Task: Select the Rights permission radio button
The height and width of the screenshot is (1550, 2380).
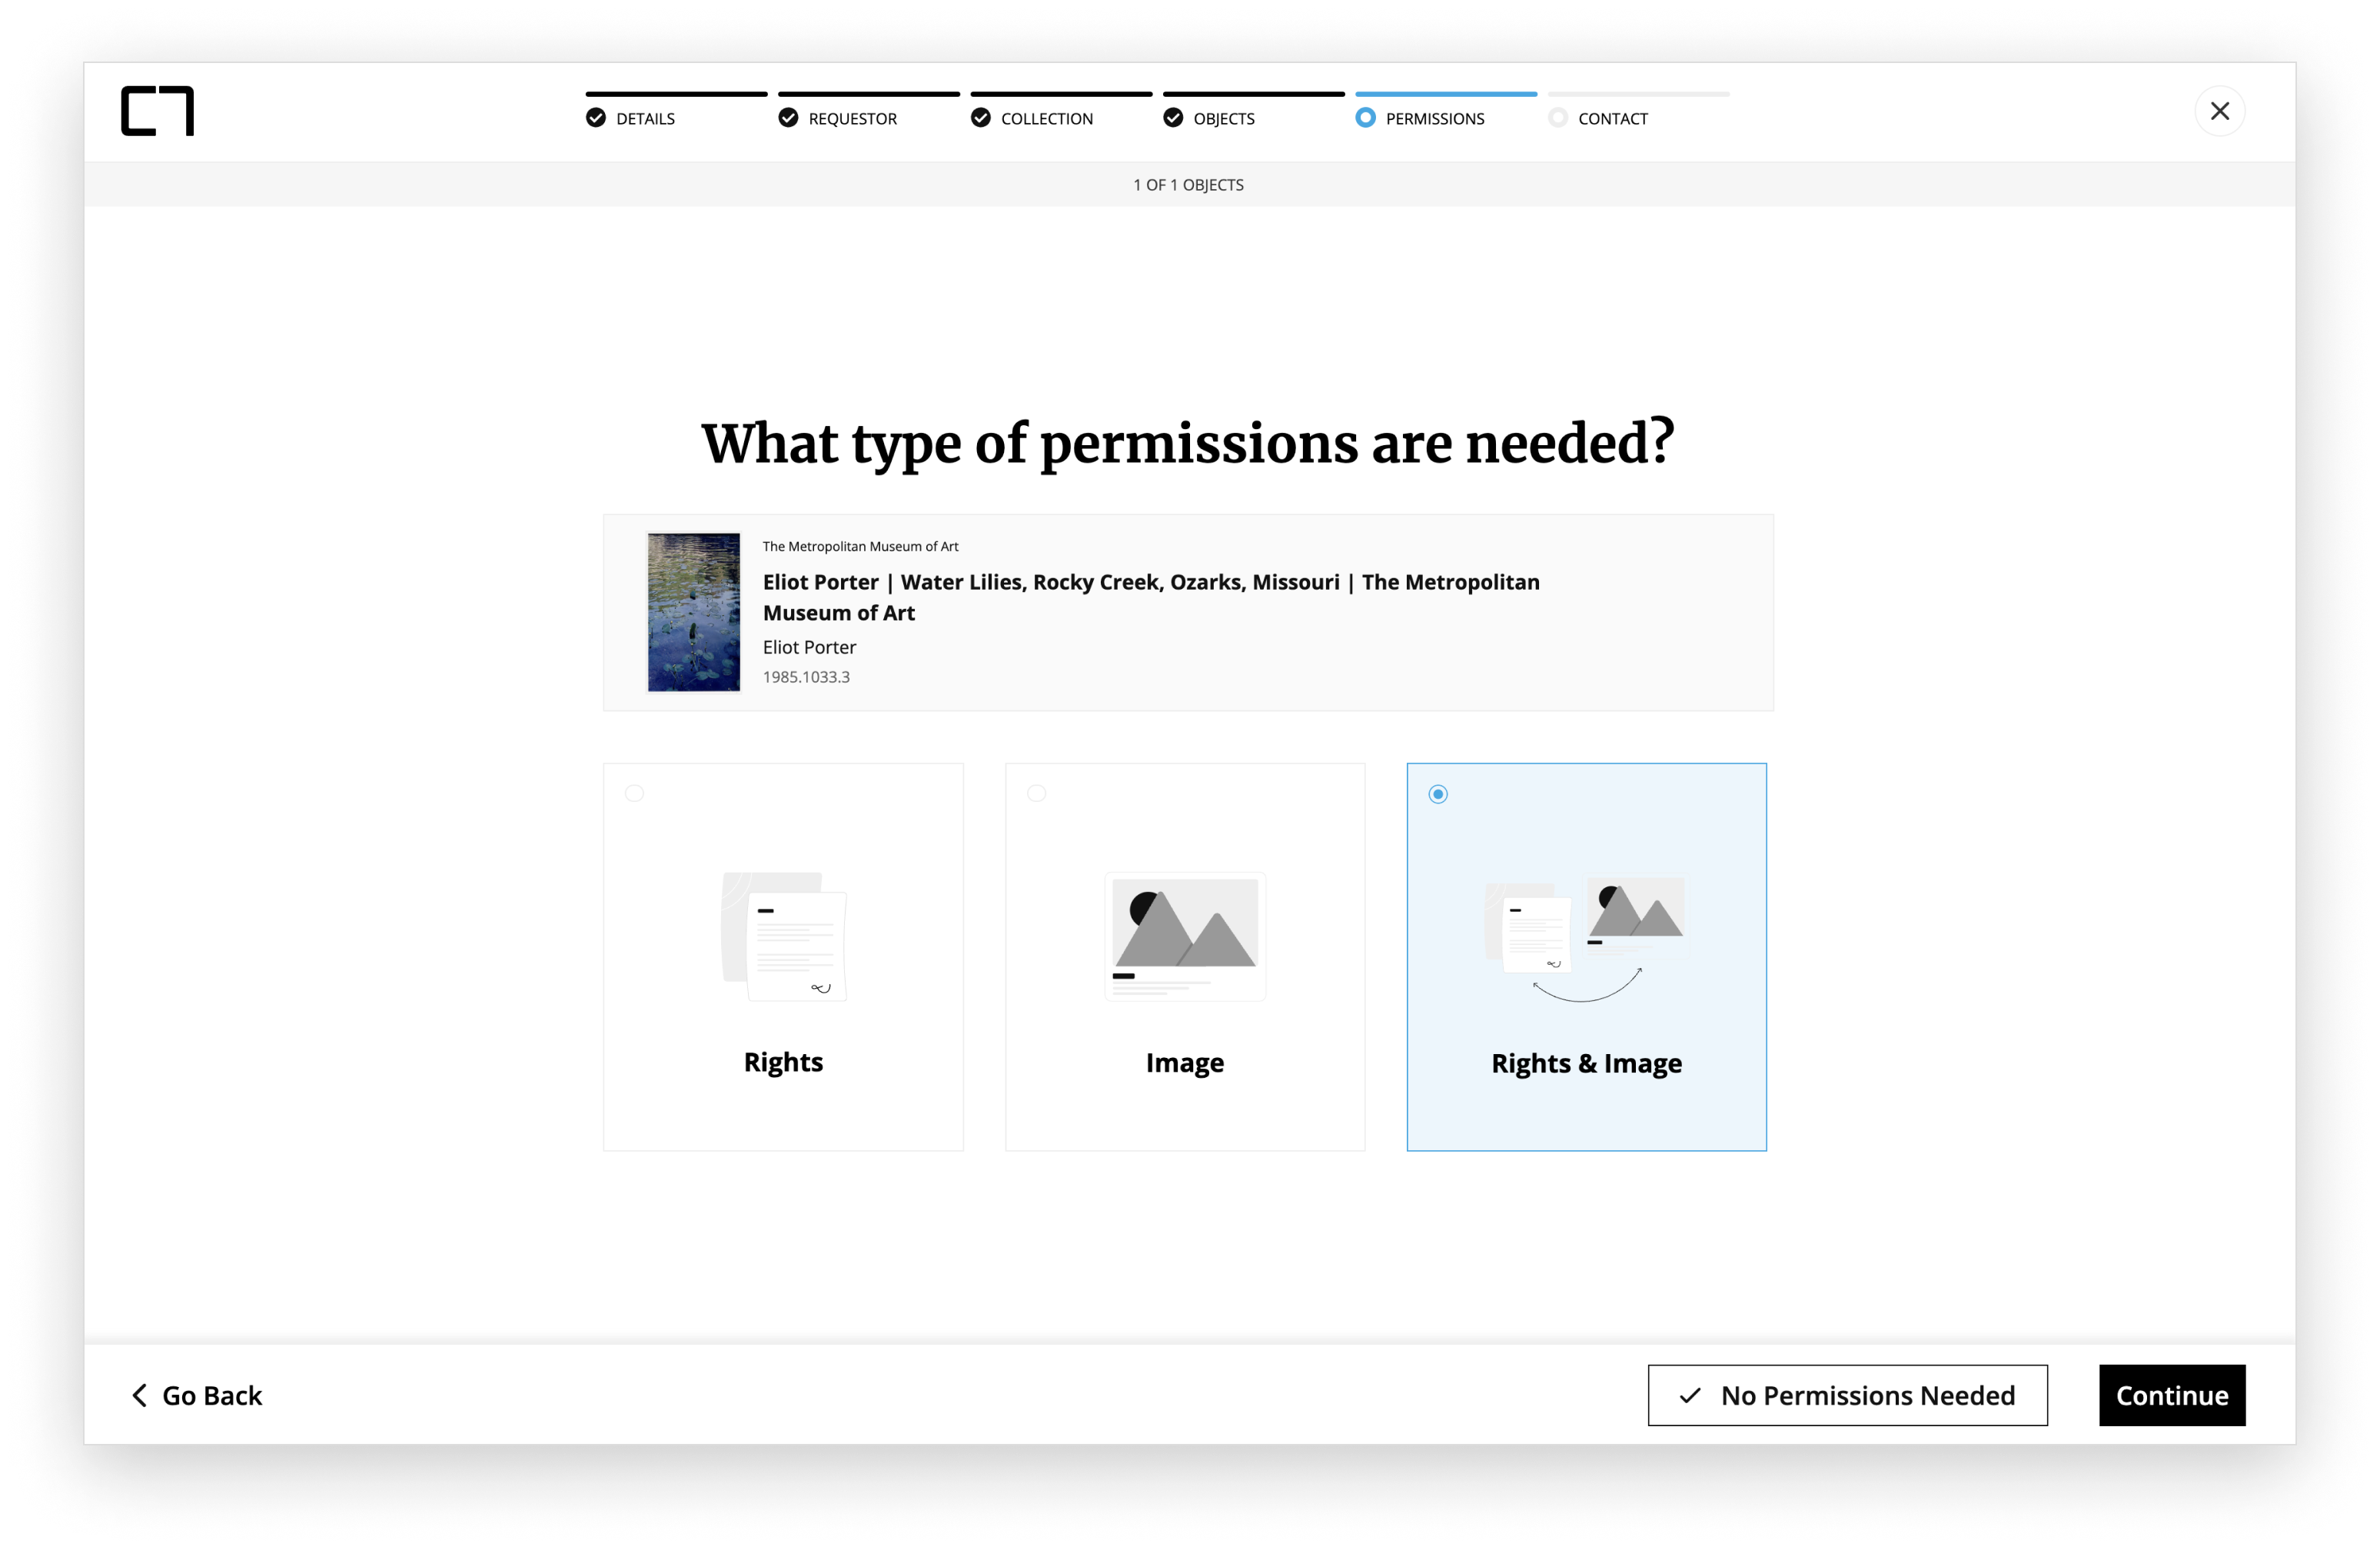Action: (635, 793)
